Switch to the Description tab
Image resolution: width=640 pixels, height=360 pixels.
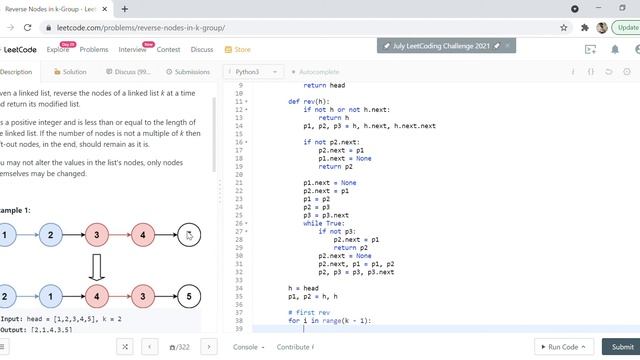coord(16,72)
